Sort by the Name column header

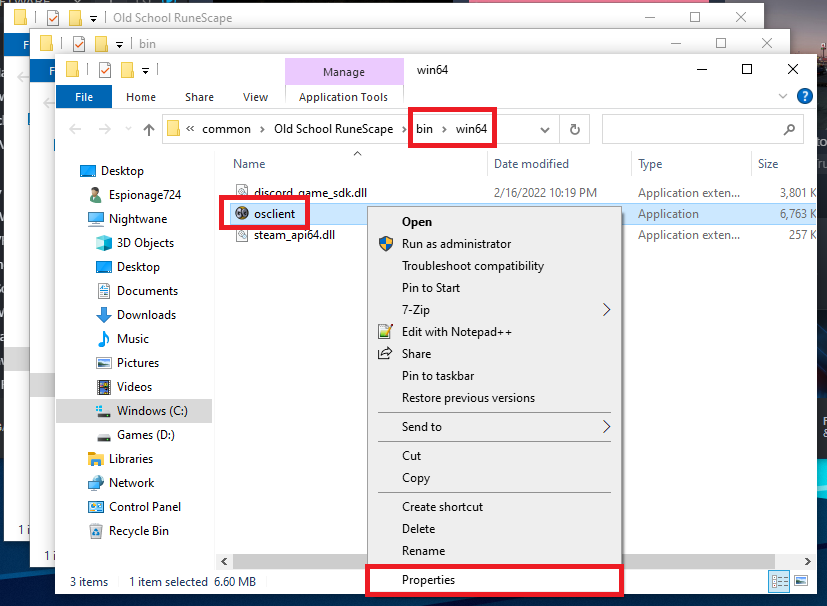coord(249,164)
